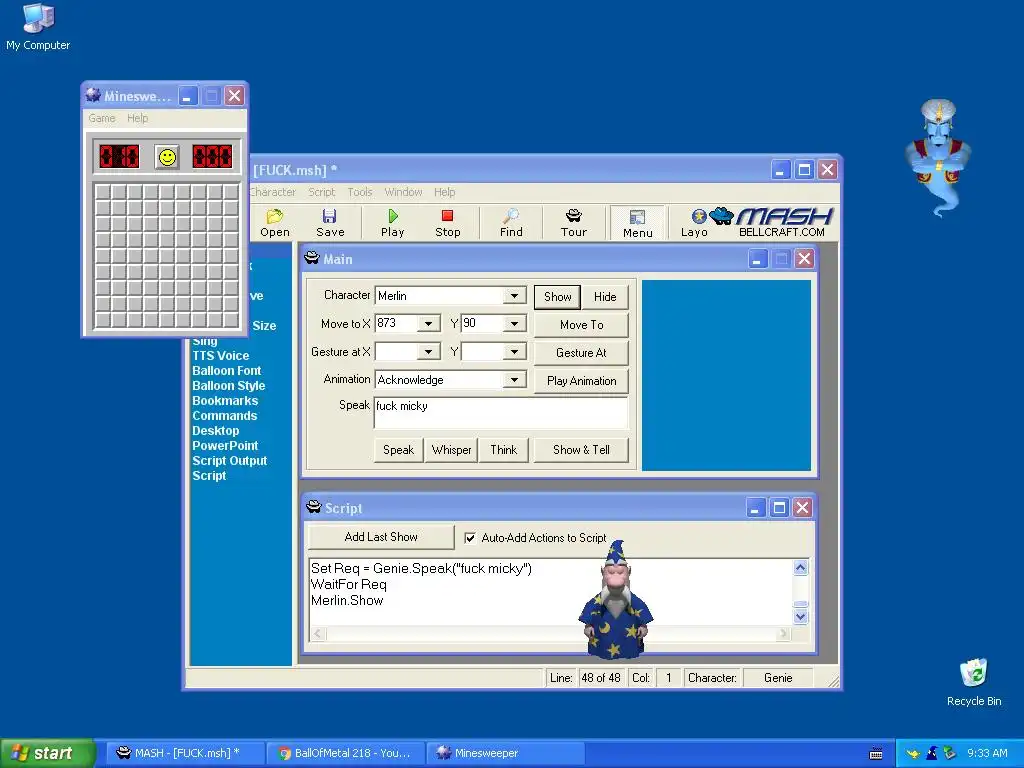Open the My Computer desktop icon
1024x768 pixels.
pos(38,27)
